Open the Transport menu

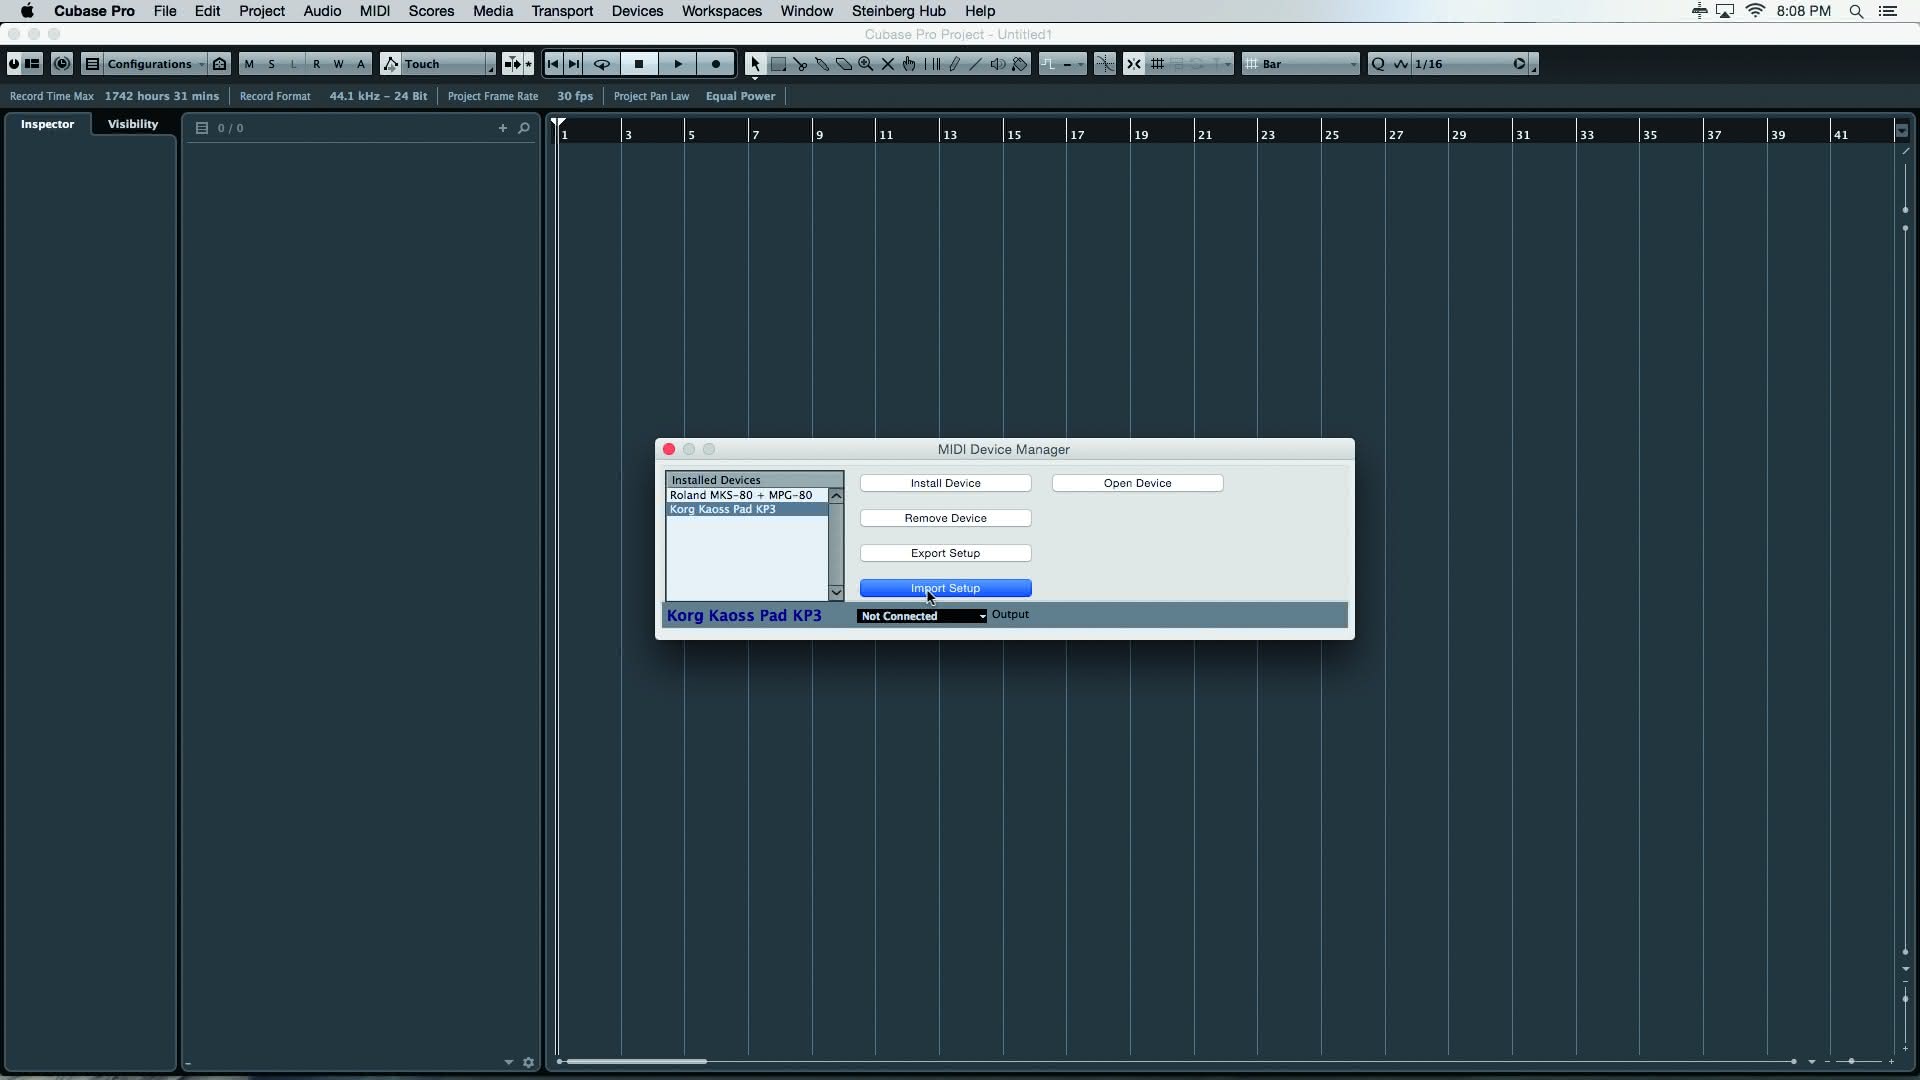coord(562,11)
